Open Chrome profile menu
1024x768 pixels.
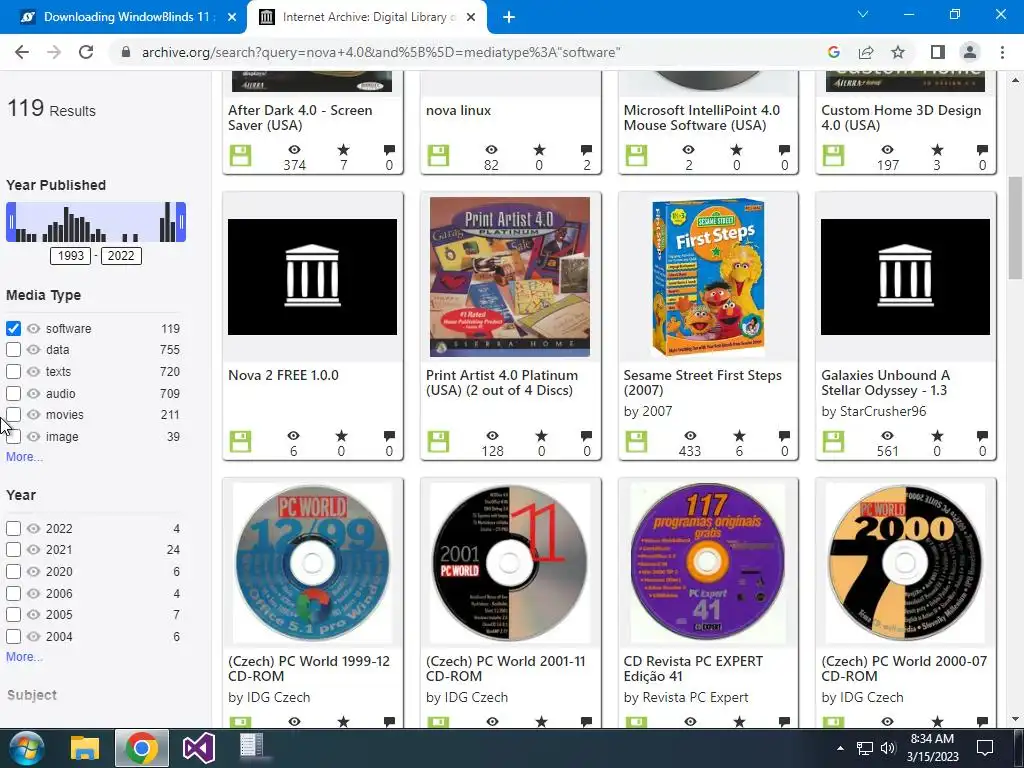970,52
